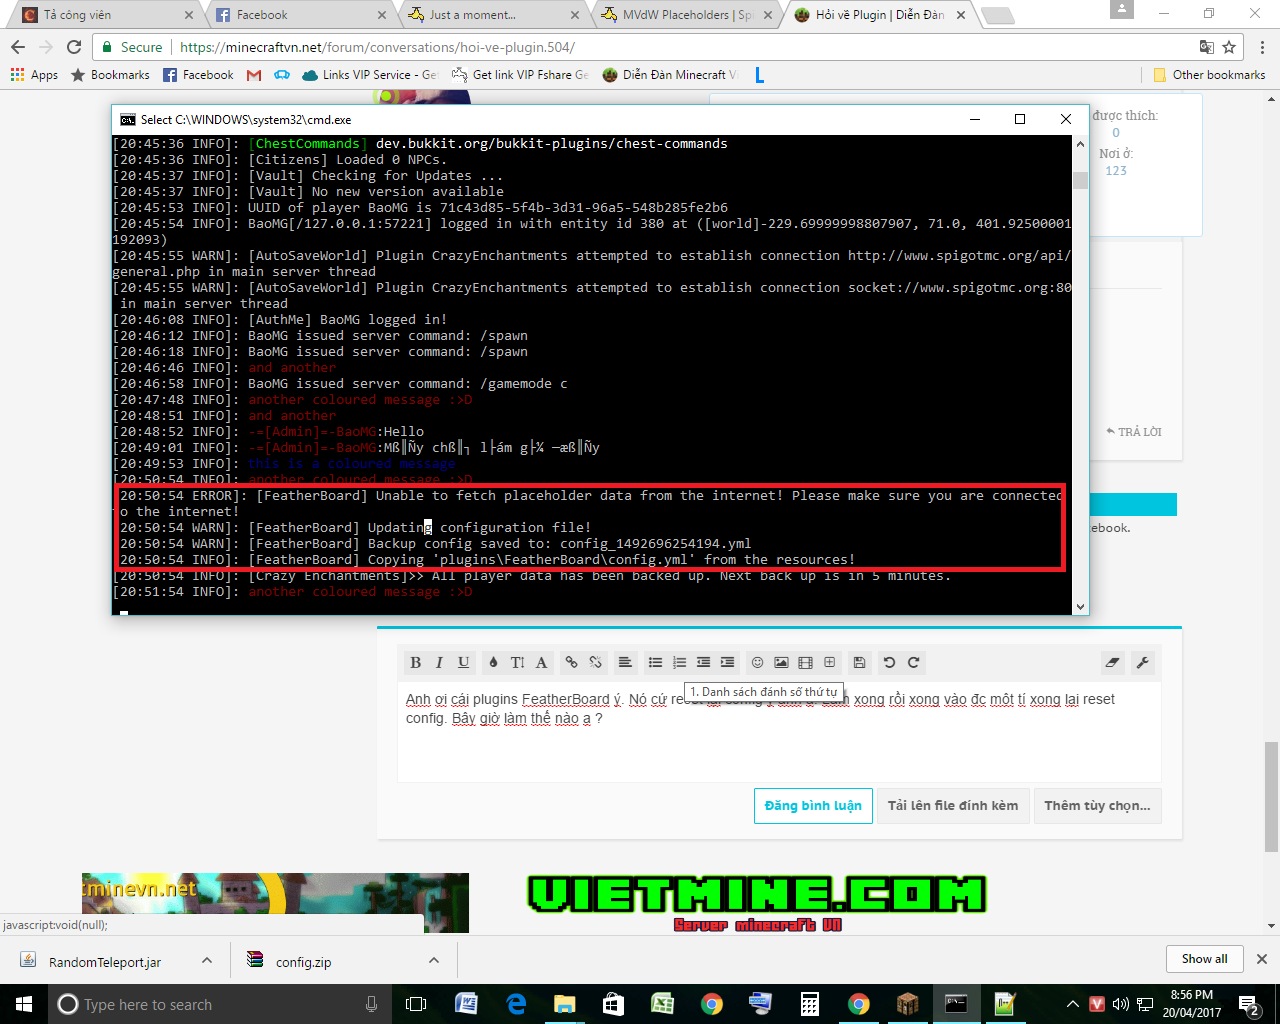
Task: Show hidden system tray icons
Action: coord(1071,1003)
